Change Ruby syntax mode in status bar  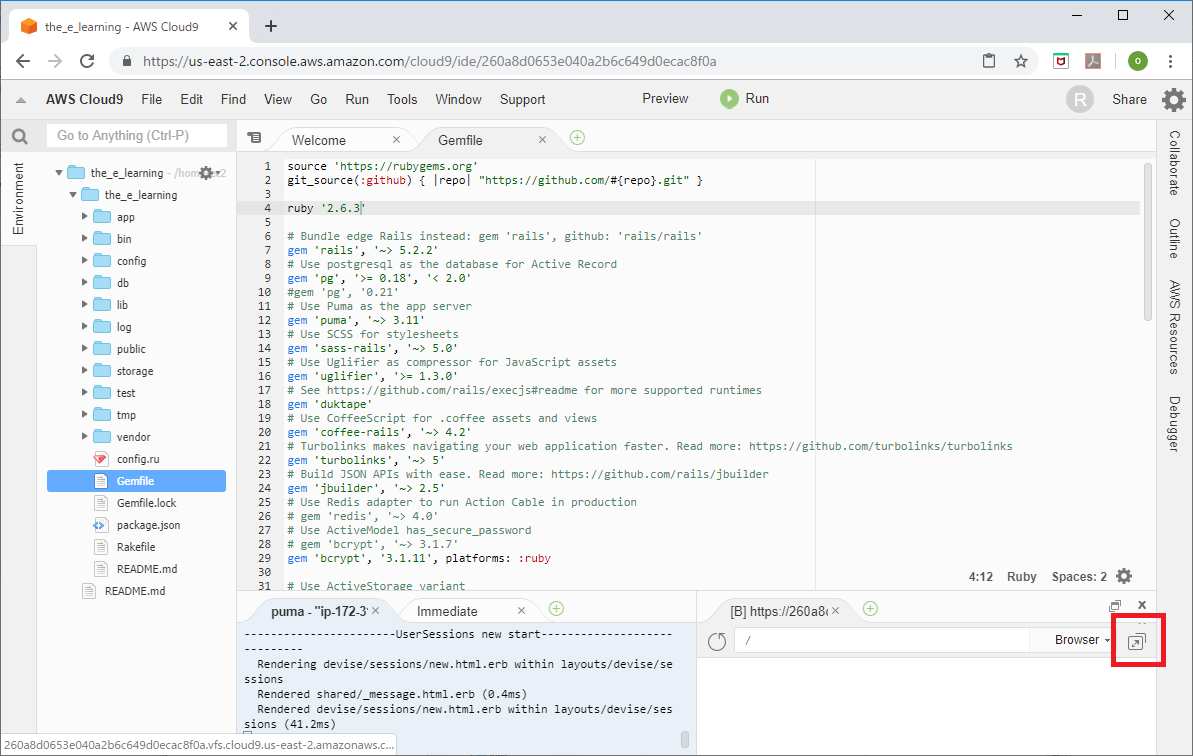[x=1021, y=577]
